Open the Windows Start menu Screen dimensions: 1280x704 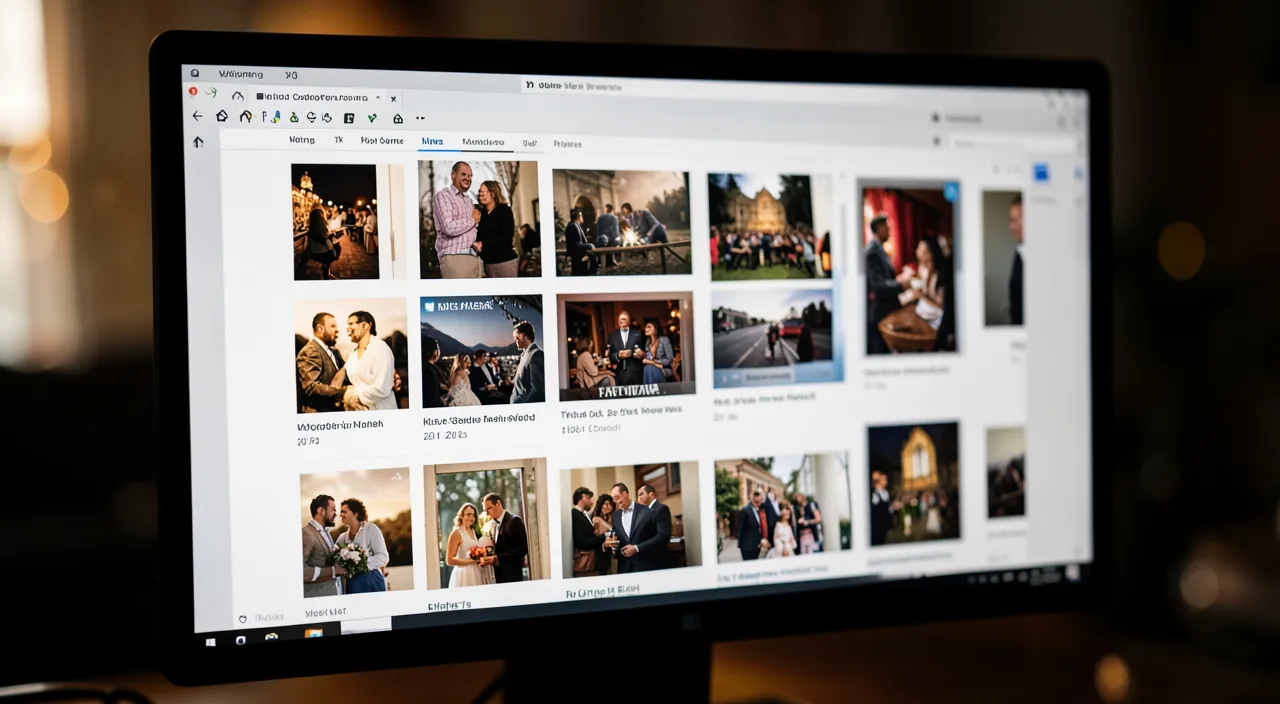coord(211,641)
